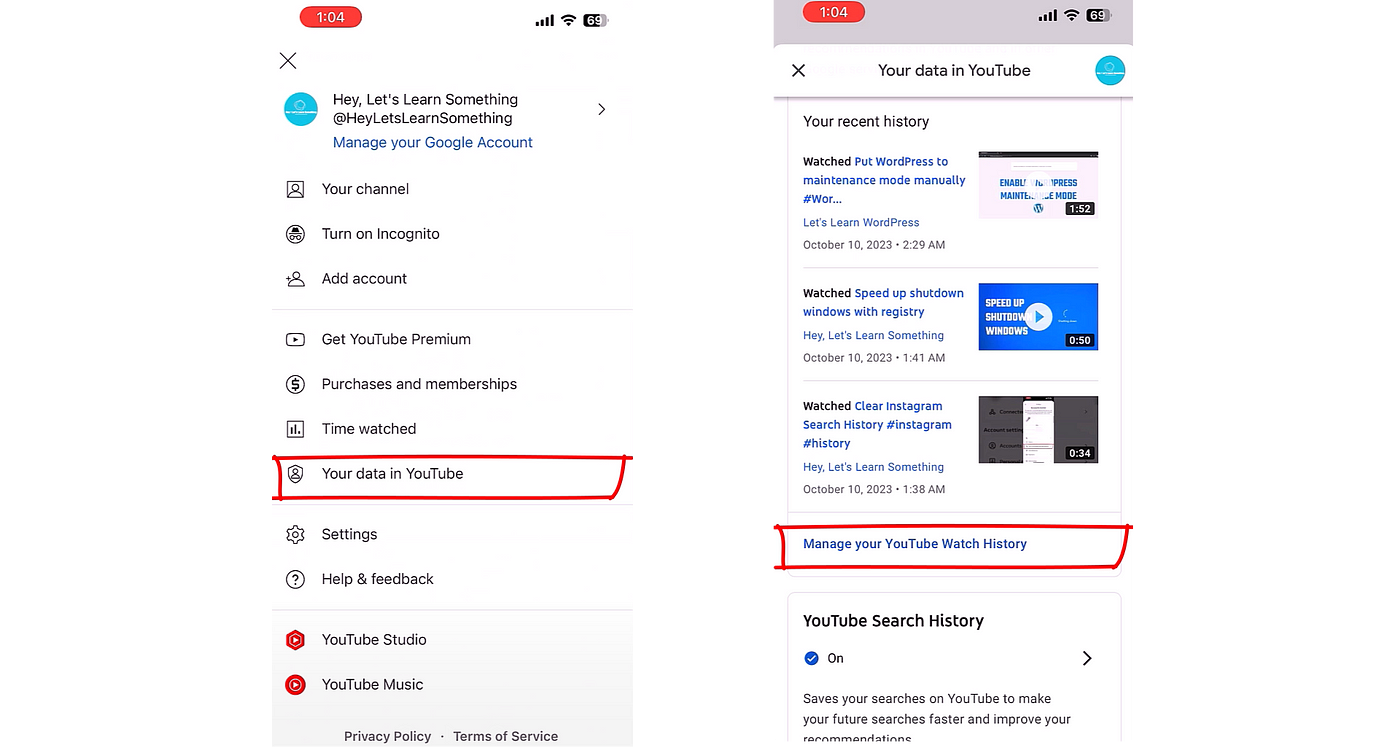The width and height of the screenshot is (1400, 750).
Task: Click the dollar sign Purchases icon
Action: pyautogui.click(x=295, y=384)
